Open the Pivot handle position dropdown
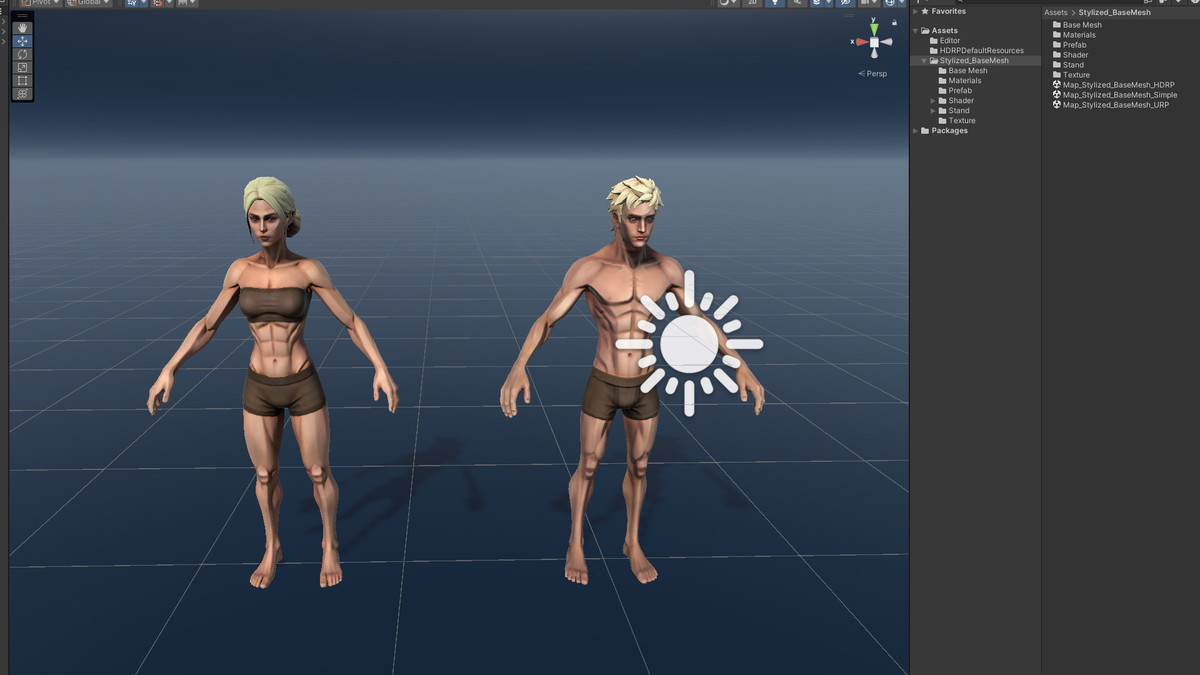Screen dimensions: 1200x675 click(x=41, y=3)
